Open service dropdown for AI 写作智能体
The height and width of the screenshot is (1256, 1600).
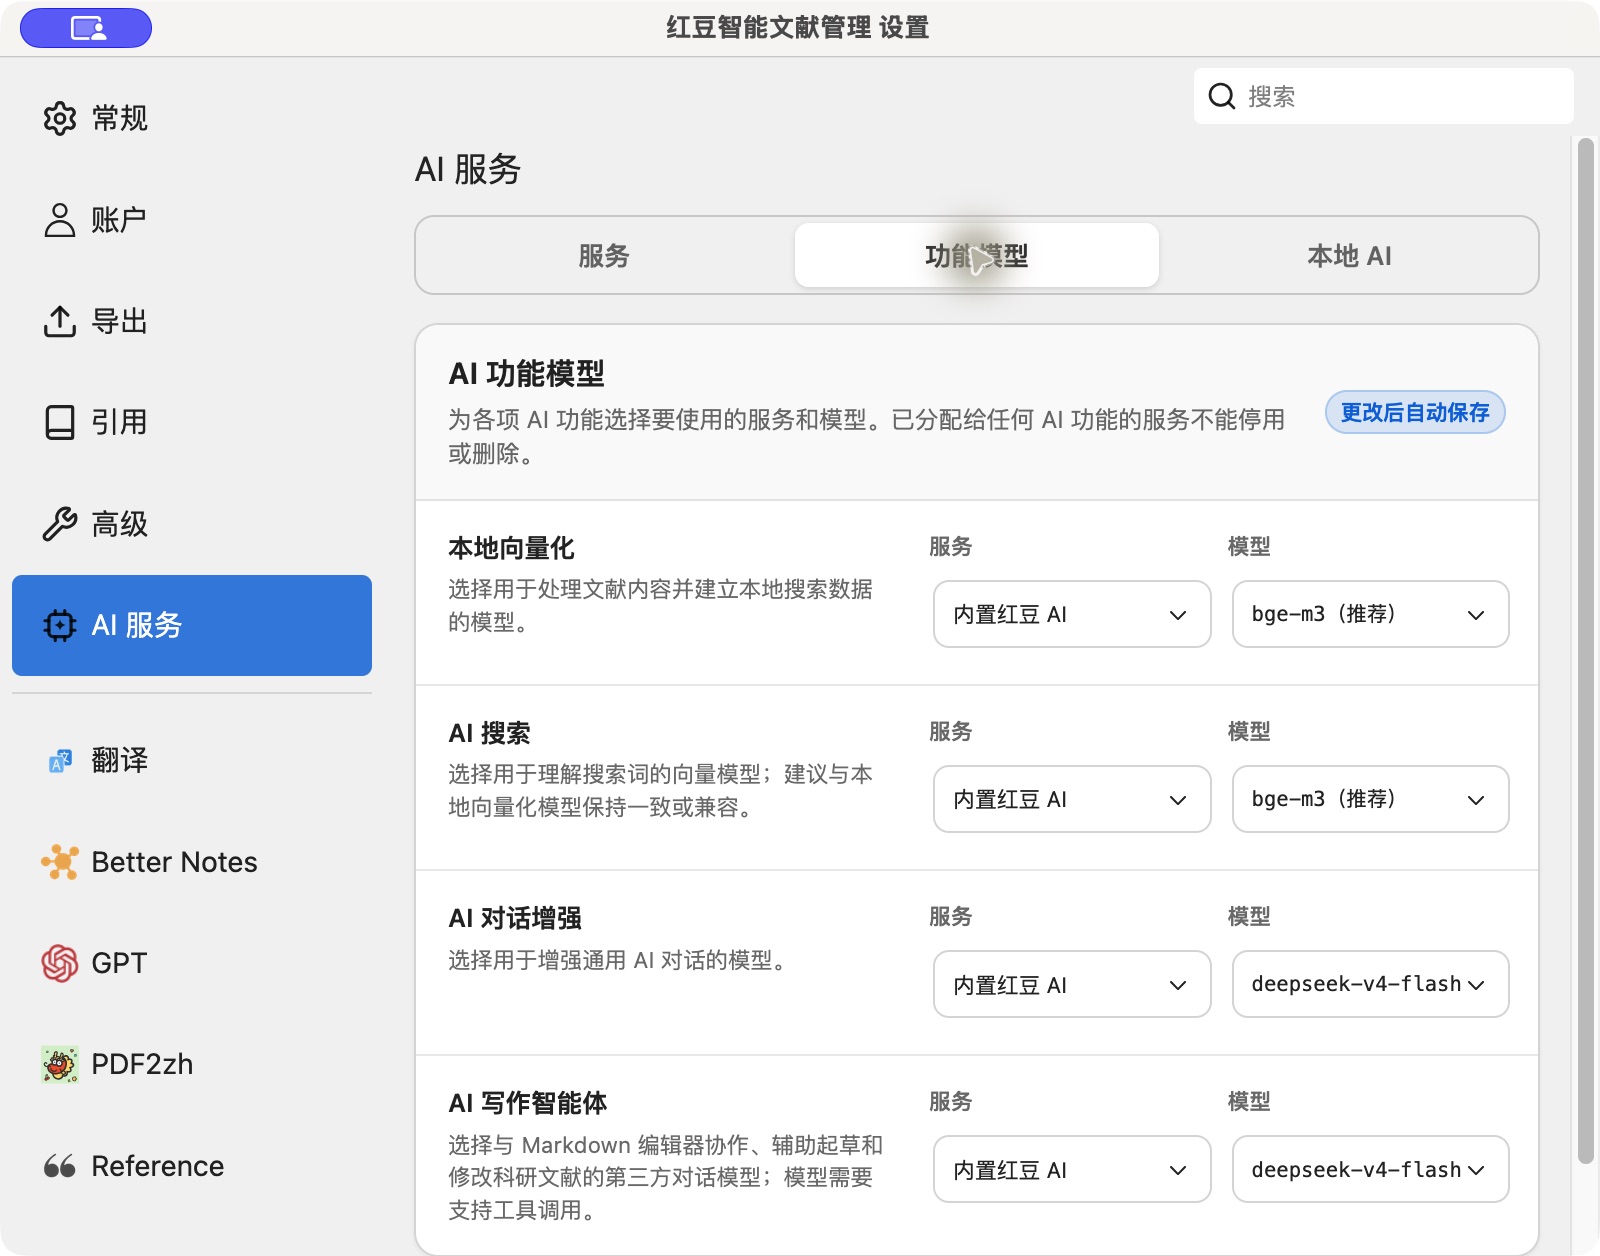click(x=1072, y=1169)
